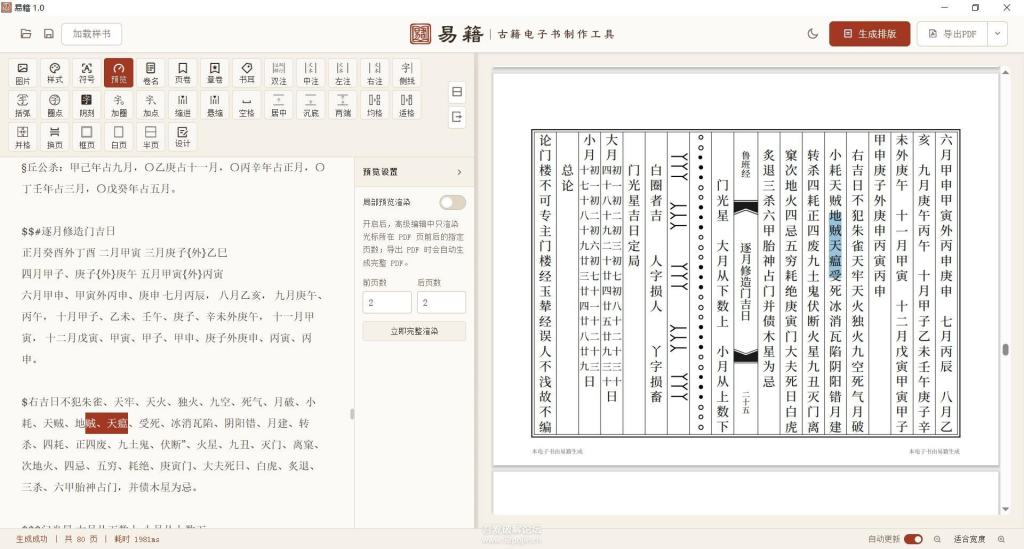Click the editor text line starting §丘公杀

coord(173,168)
